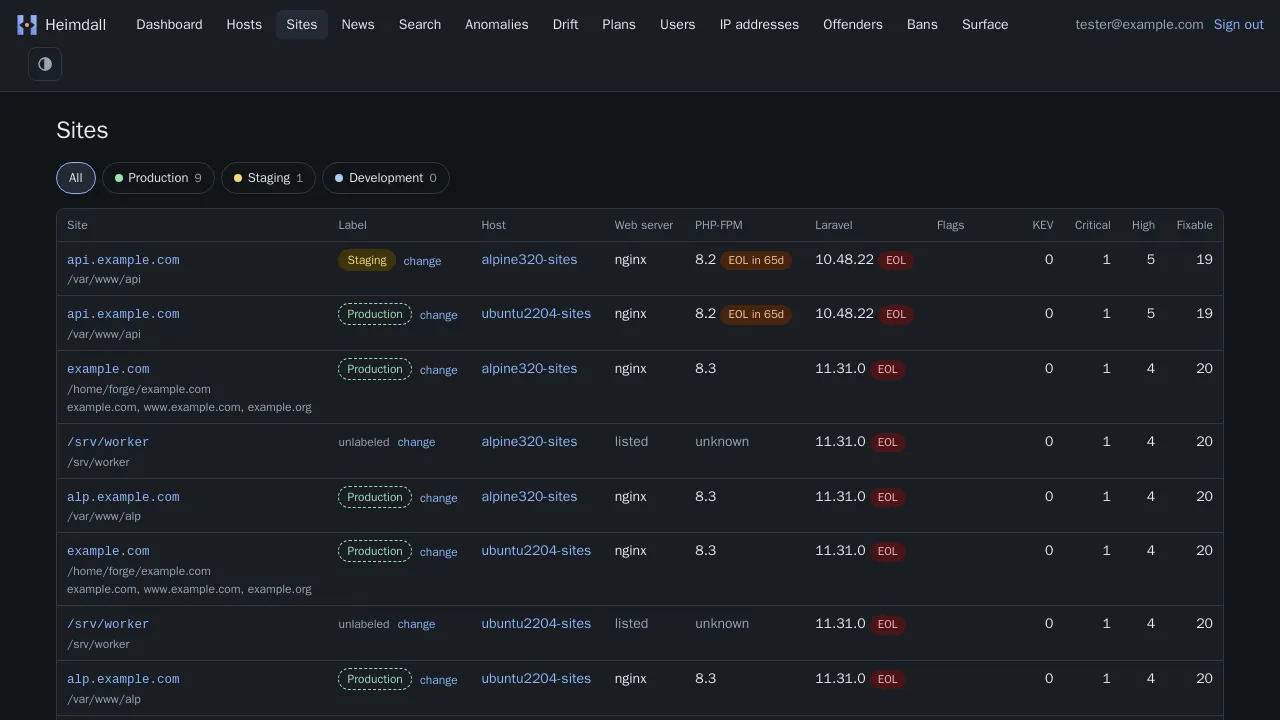Viewport: 1280px width, 720px height.
Task: Filter sites by Development
Action: pyautogui.click(x=386, y=178)
